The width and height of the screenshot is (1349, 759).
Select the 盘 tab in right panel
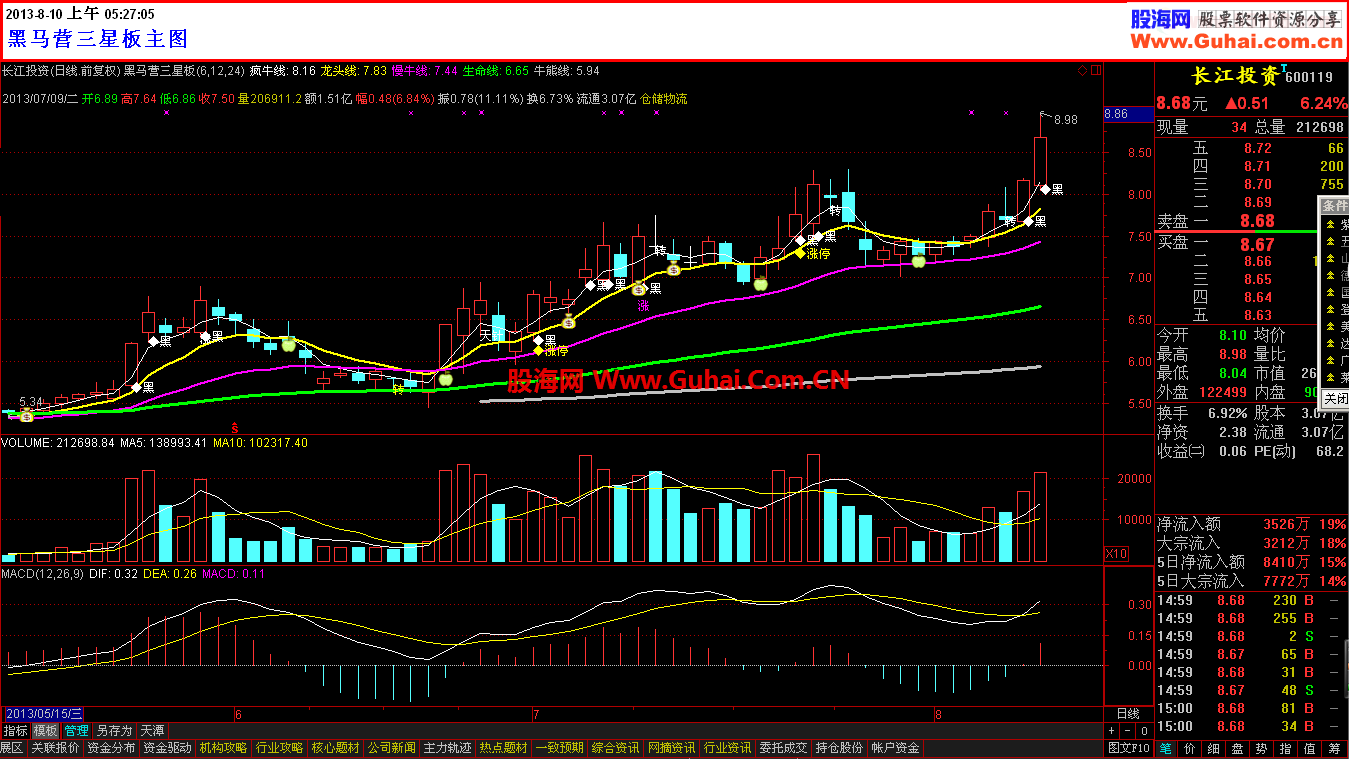[x=1237, y=748]
